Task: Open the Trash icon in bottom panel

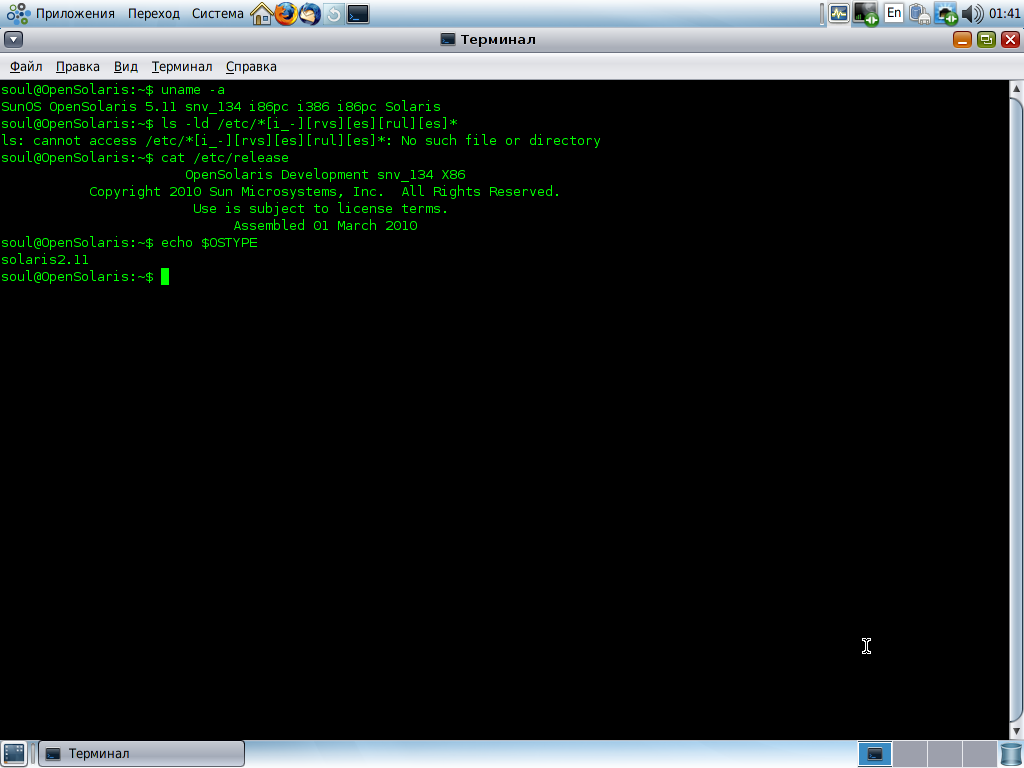Action: click(1010, 754)
